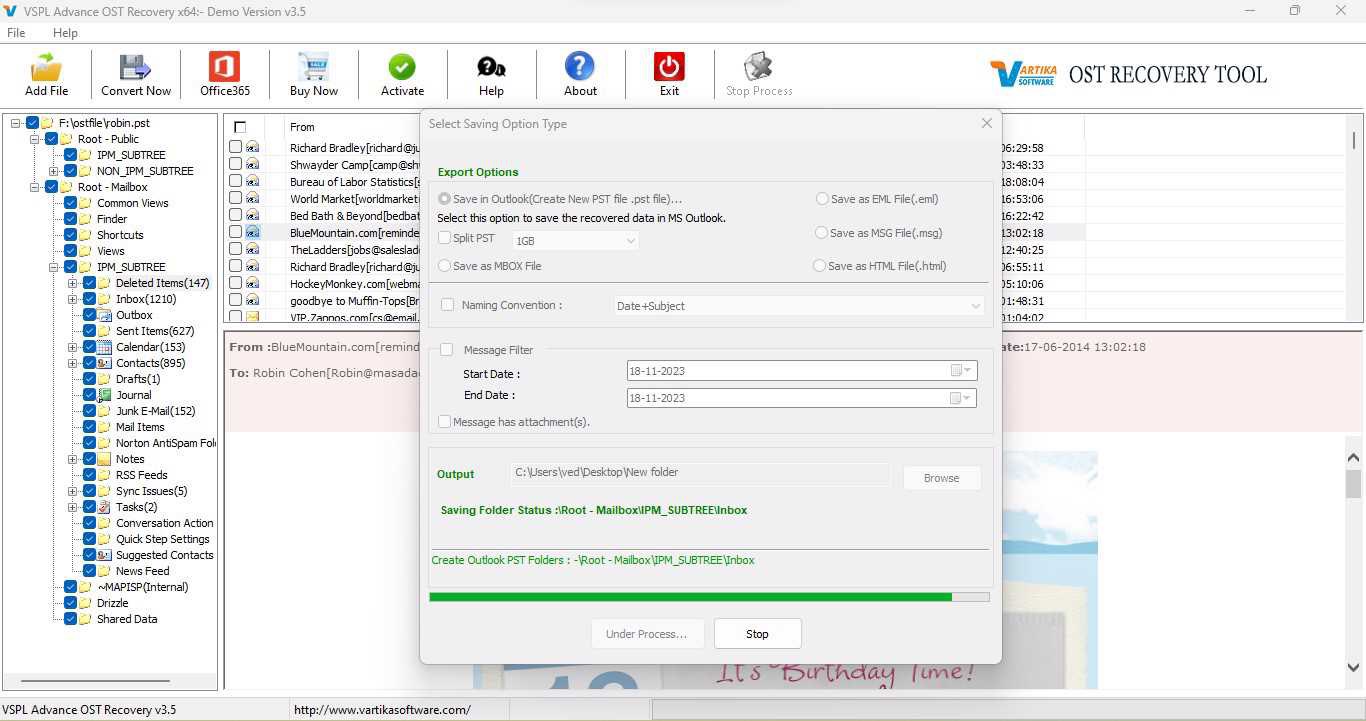Click the Vartika Software logo
The image size is (1366, 721).
pos(1022,74)
